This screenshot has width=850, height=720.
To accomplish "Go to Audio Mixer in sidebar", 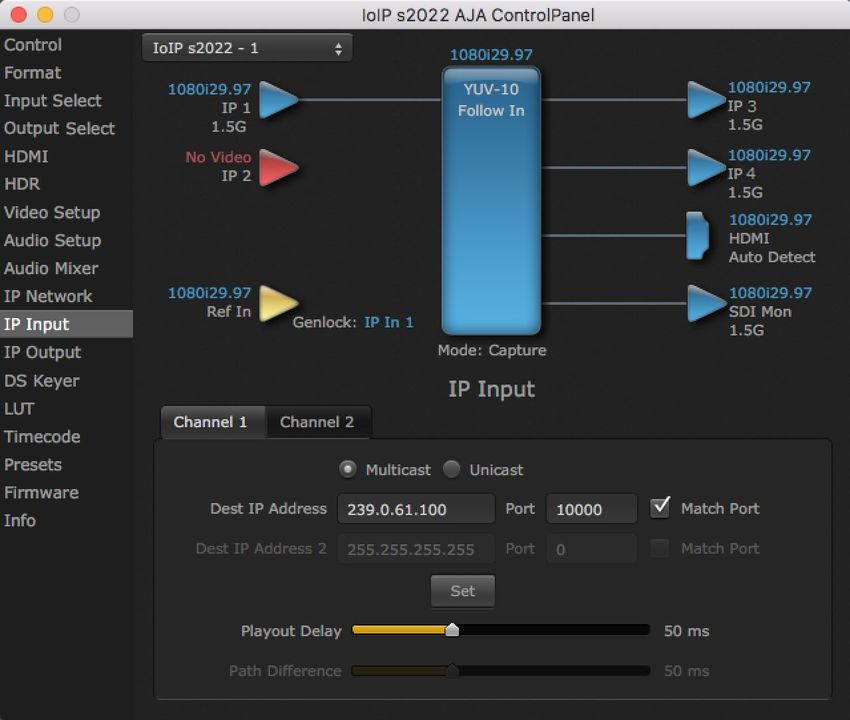I will tap(66, 268).
